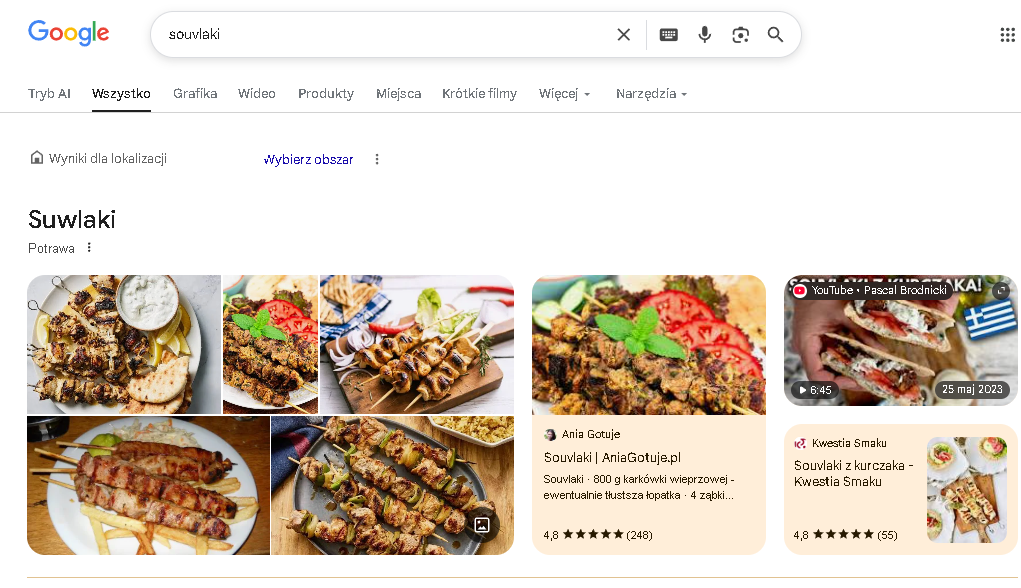1021x588 pixels.
Task: Click the 25 maj 2023 date badge
Action: [972, 389]
